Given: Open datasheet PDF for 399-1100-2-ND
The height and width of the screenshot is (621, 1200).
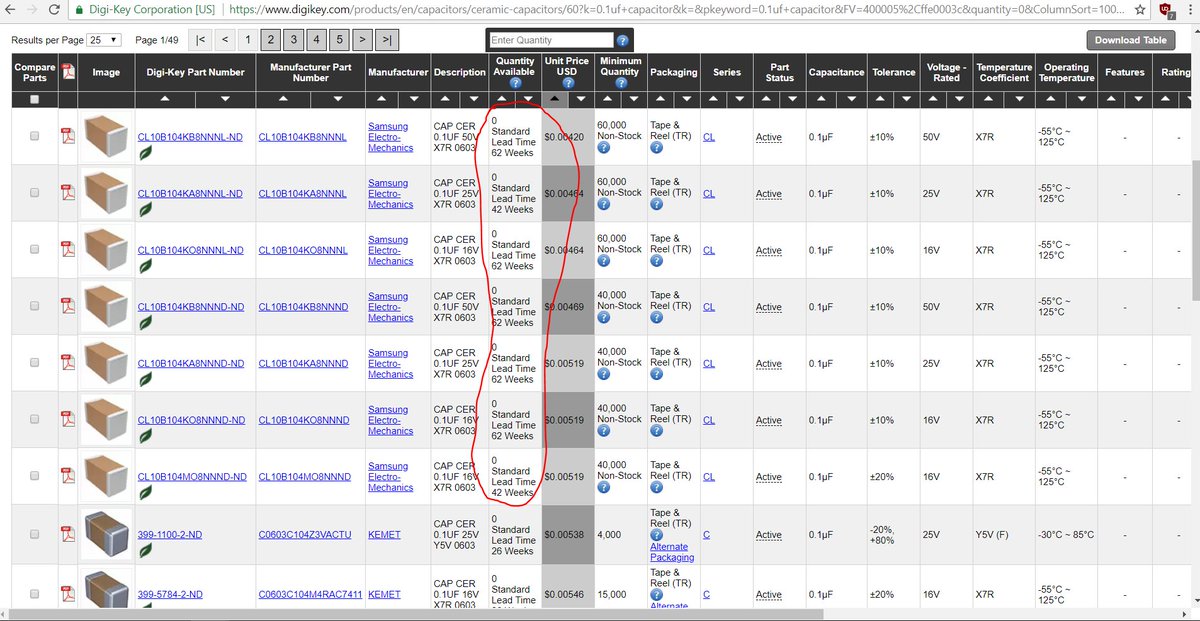Looking at the screenshot, I should pyautogui.click(x=68, y=534).
